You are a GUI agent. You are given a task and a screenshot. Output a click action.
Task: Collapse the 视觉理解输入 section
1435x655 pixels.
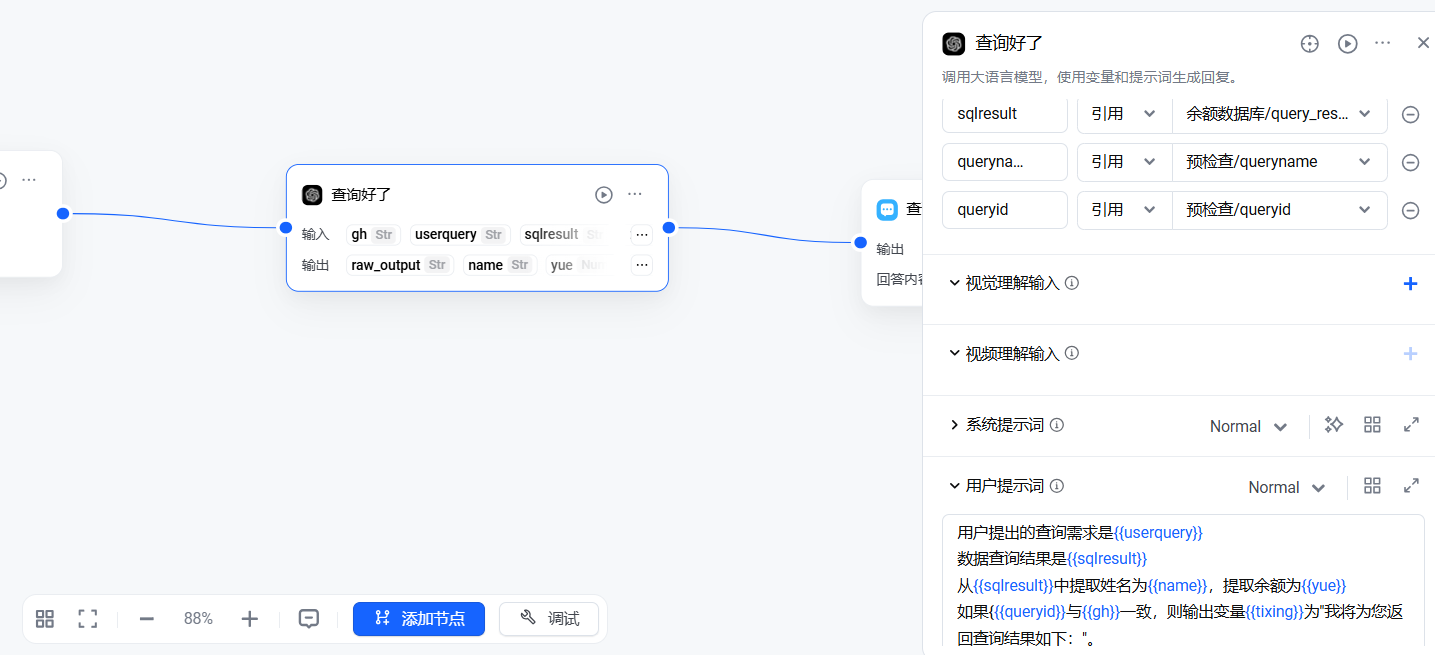pyautogui.click(x=954, y=283)
